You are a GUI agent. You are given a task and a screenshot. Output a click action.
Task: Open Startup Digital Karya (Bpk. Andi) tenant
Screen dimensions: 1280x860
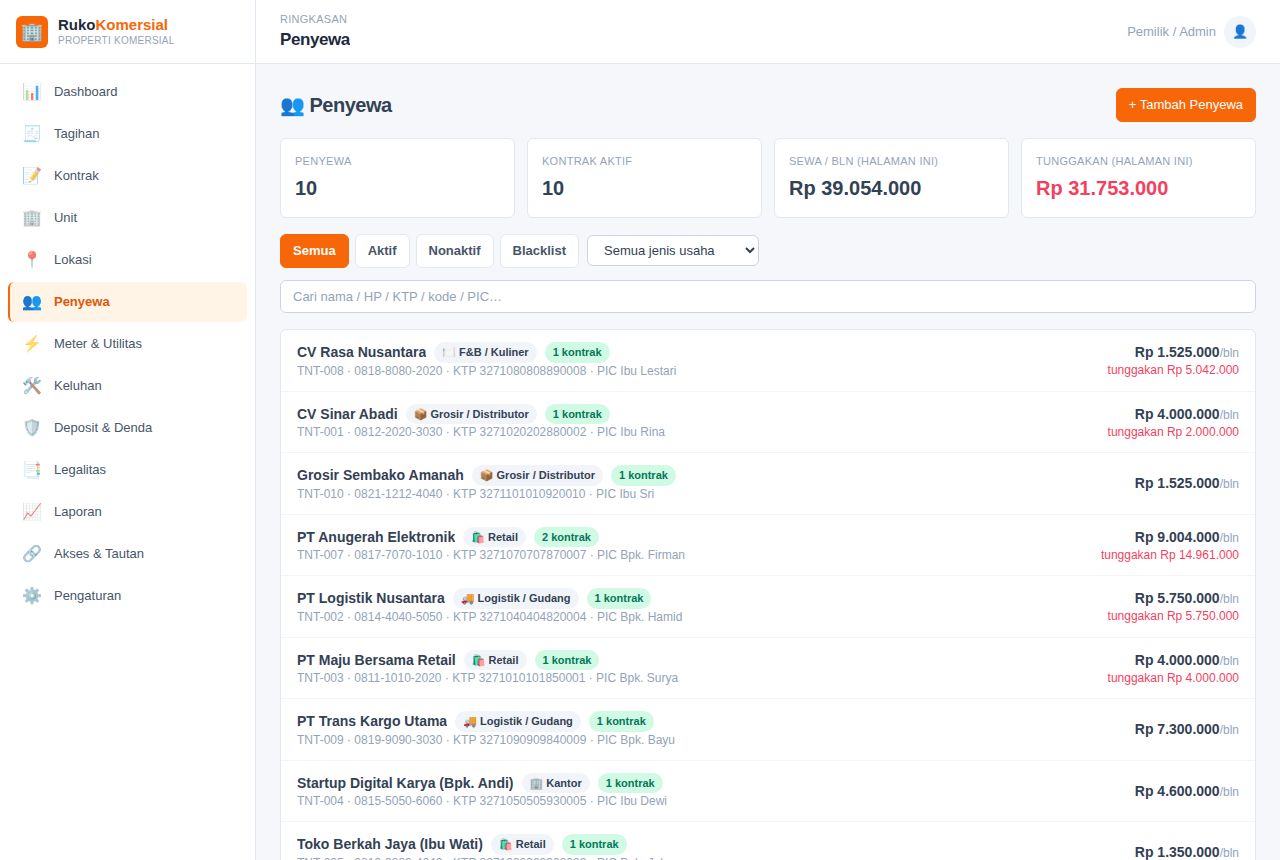(768, 791)
